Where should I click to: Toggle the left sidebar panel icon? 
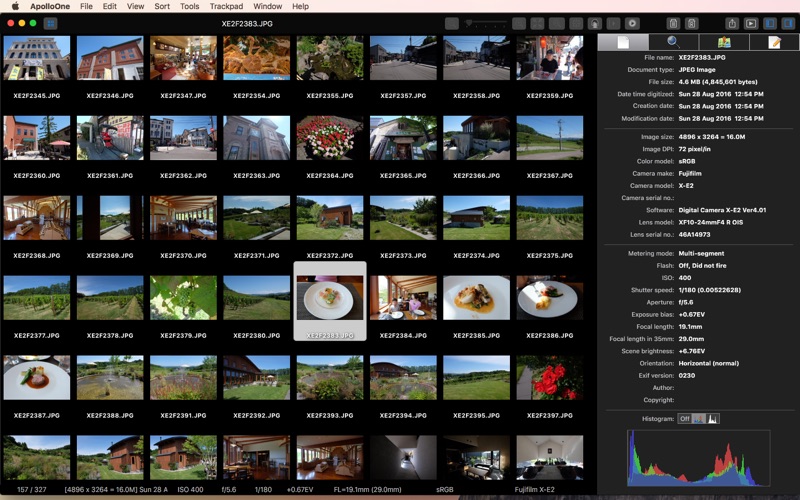770,22
